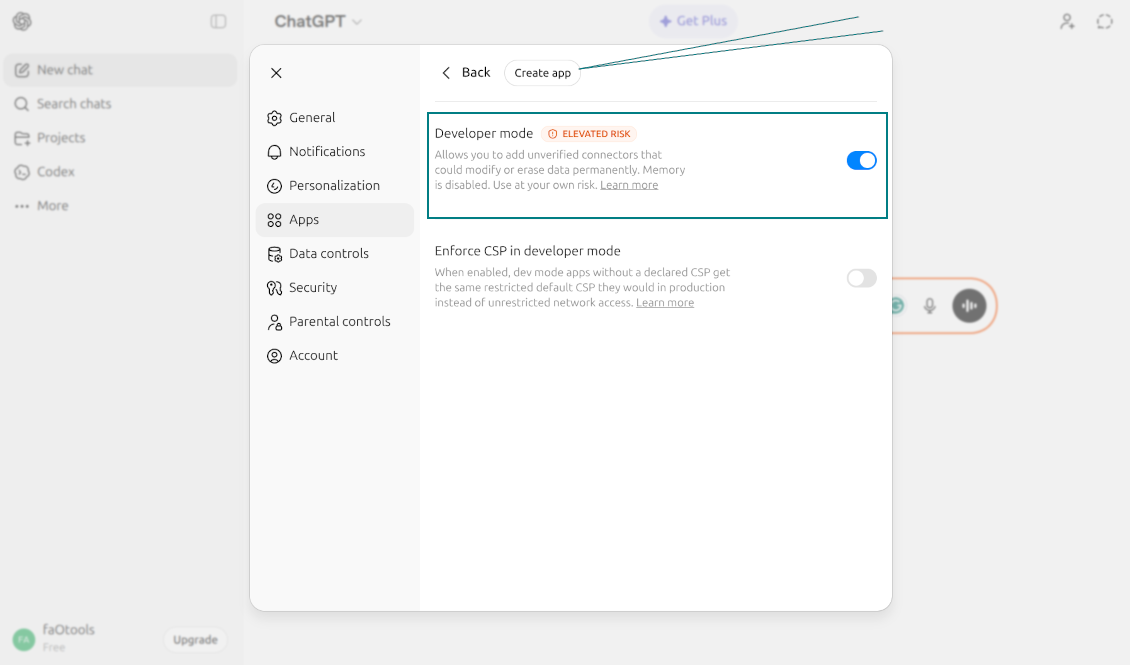Disable the Developer mode toggle
The image size is (1130, 665).
tap(861, 160)
